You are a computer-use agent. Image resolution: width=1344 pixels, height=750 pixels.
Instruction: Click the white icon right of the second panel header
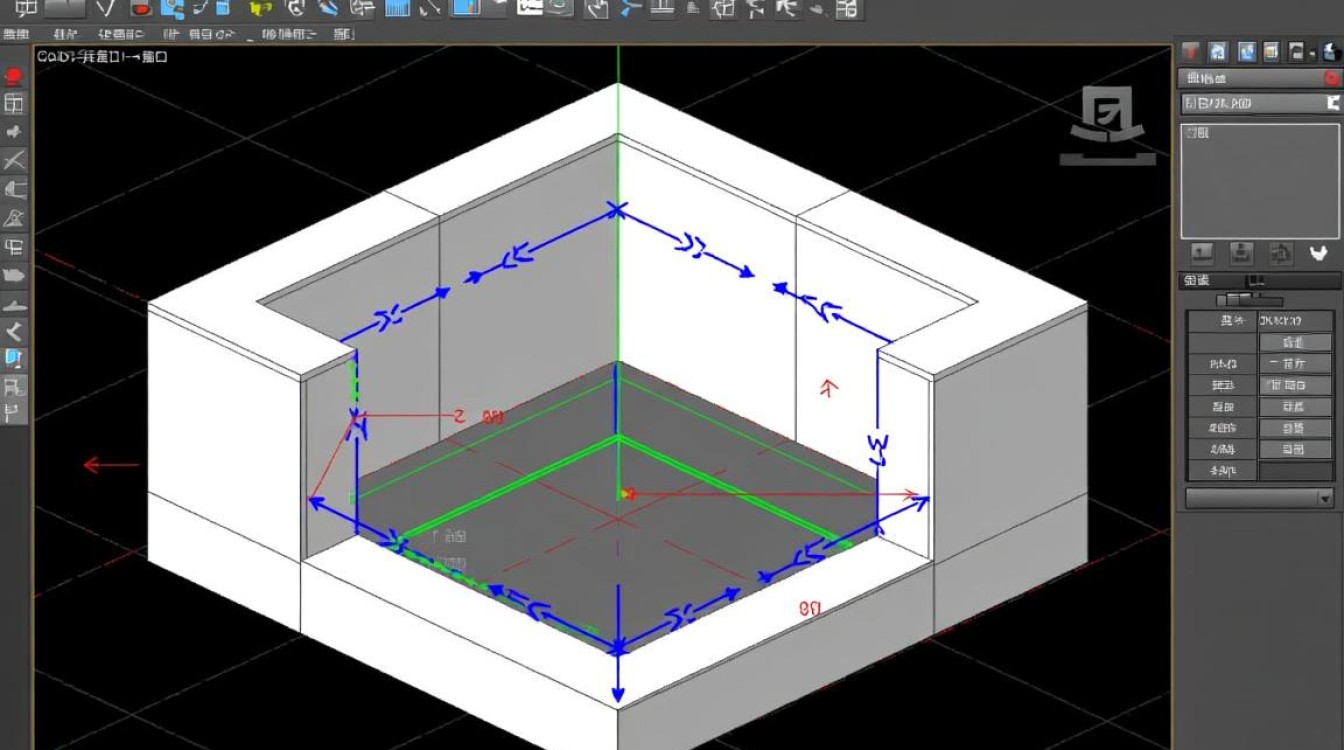[1332, 103]
